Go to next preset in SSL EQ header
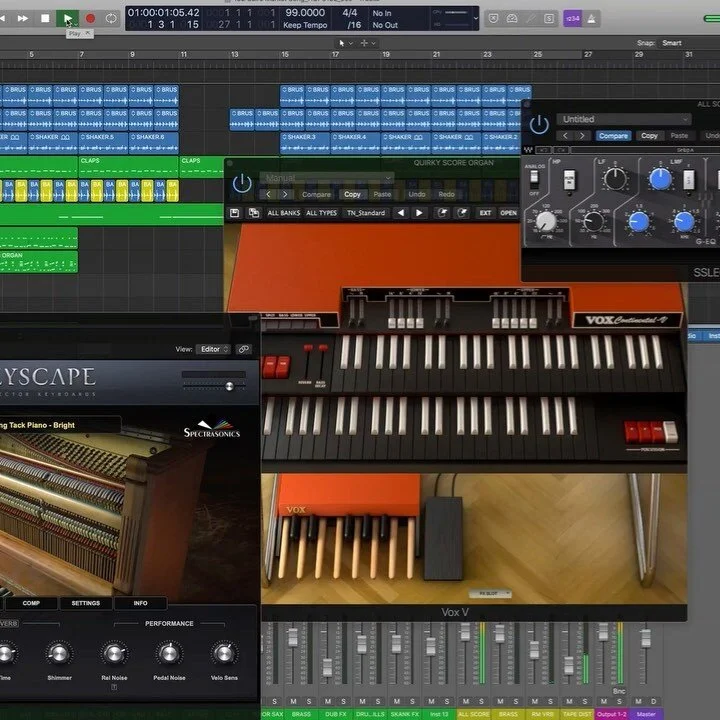Image resolution: width=720 pixels, height=720 pixels. pos(582,135)
